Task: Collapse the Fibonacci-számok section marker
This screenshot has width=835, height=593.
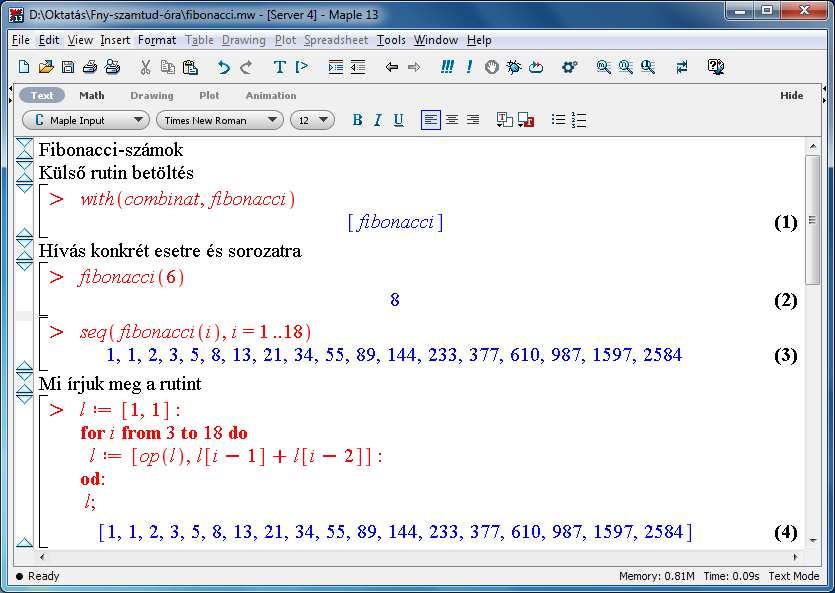Action: tap(24, 149)
